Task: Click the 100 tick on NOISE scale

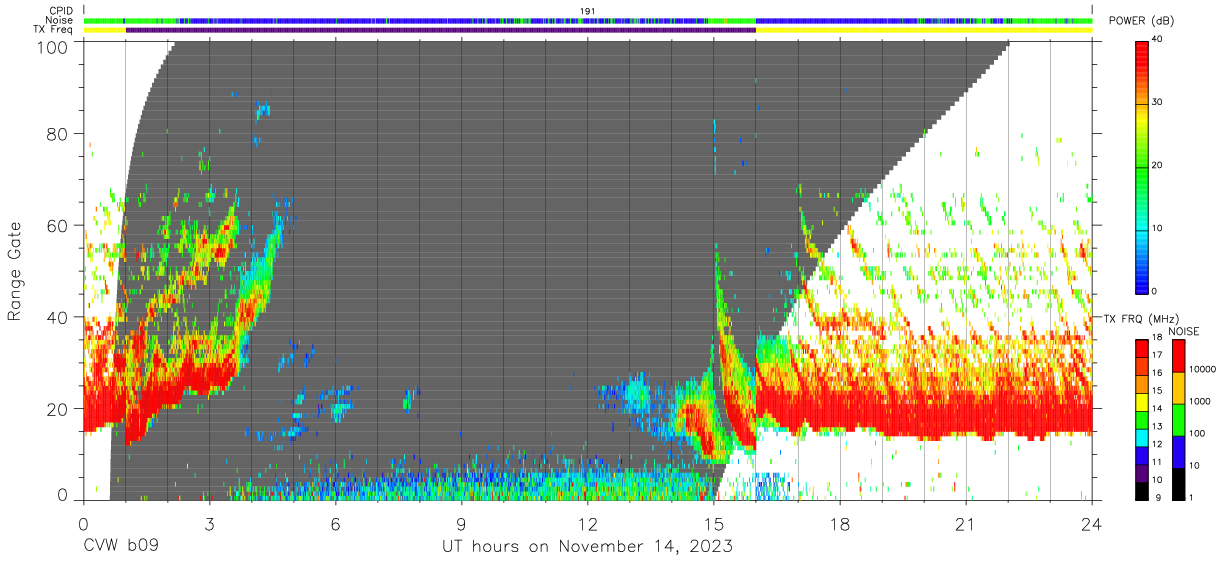Action: (x=1195, y=434)
